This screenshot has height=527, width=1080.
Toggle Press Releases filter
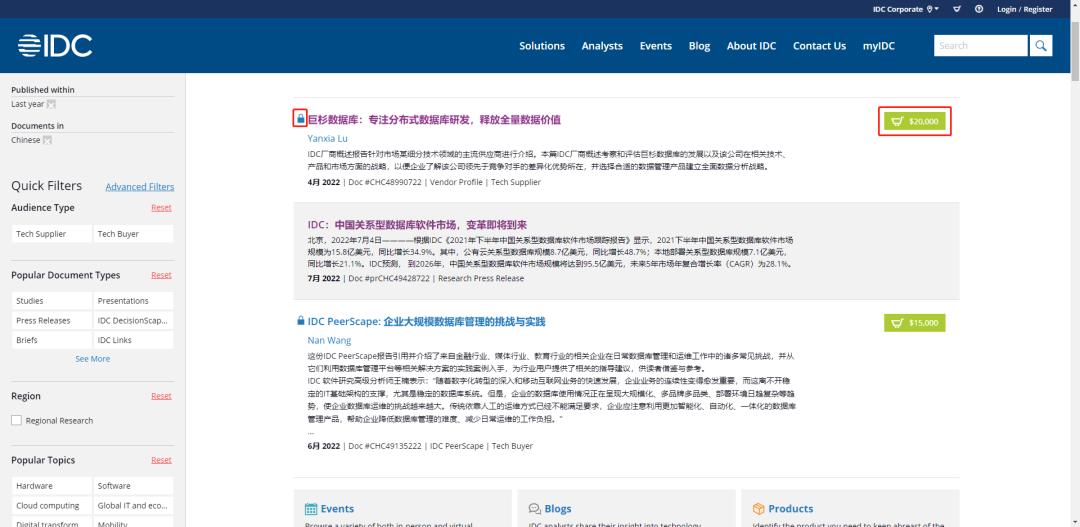tap(52, 320)
